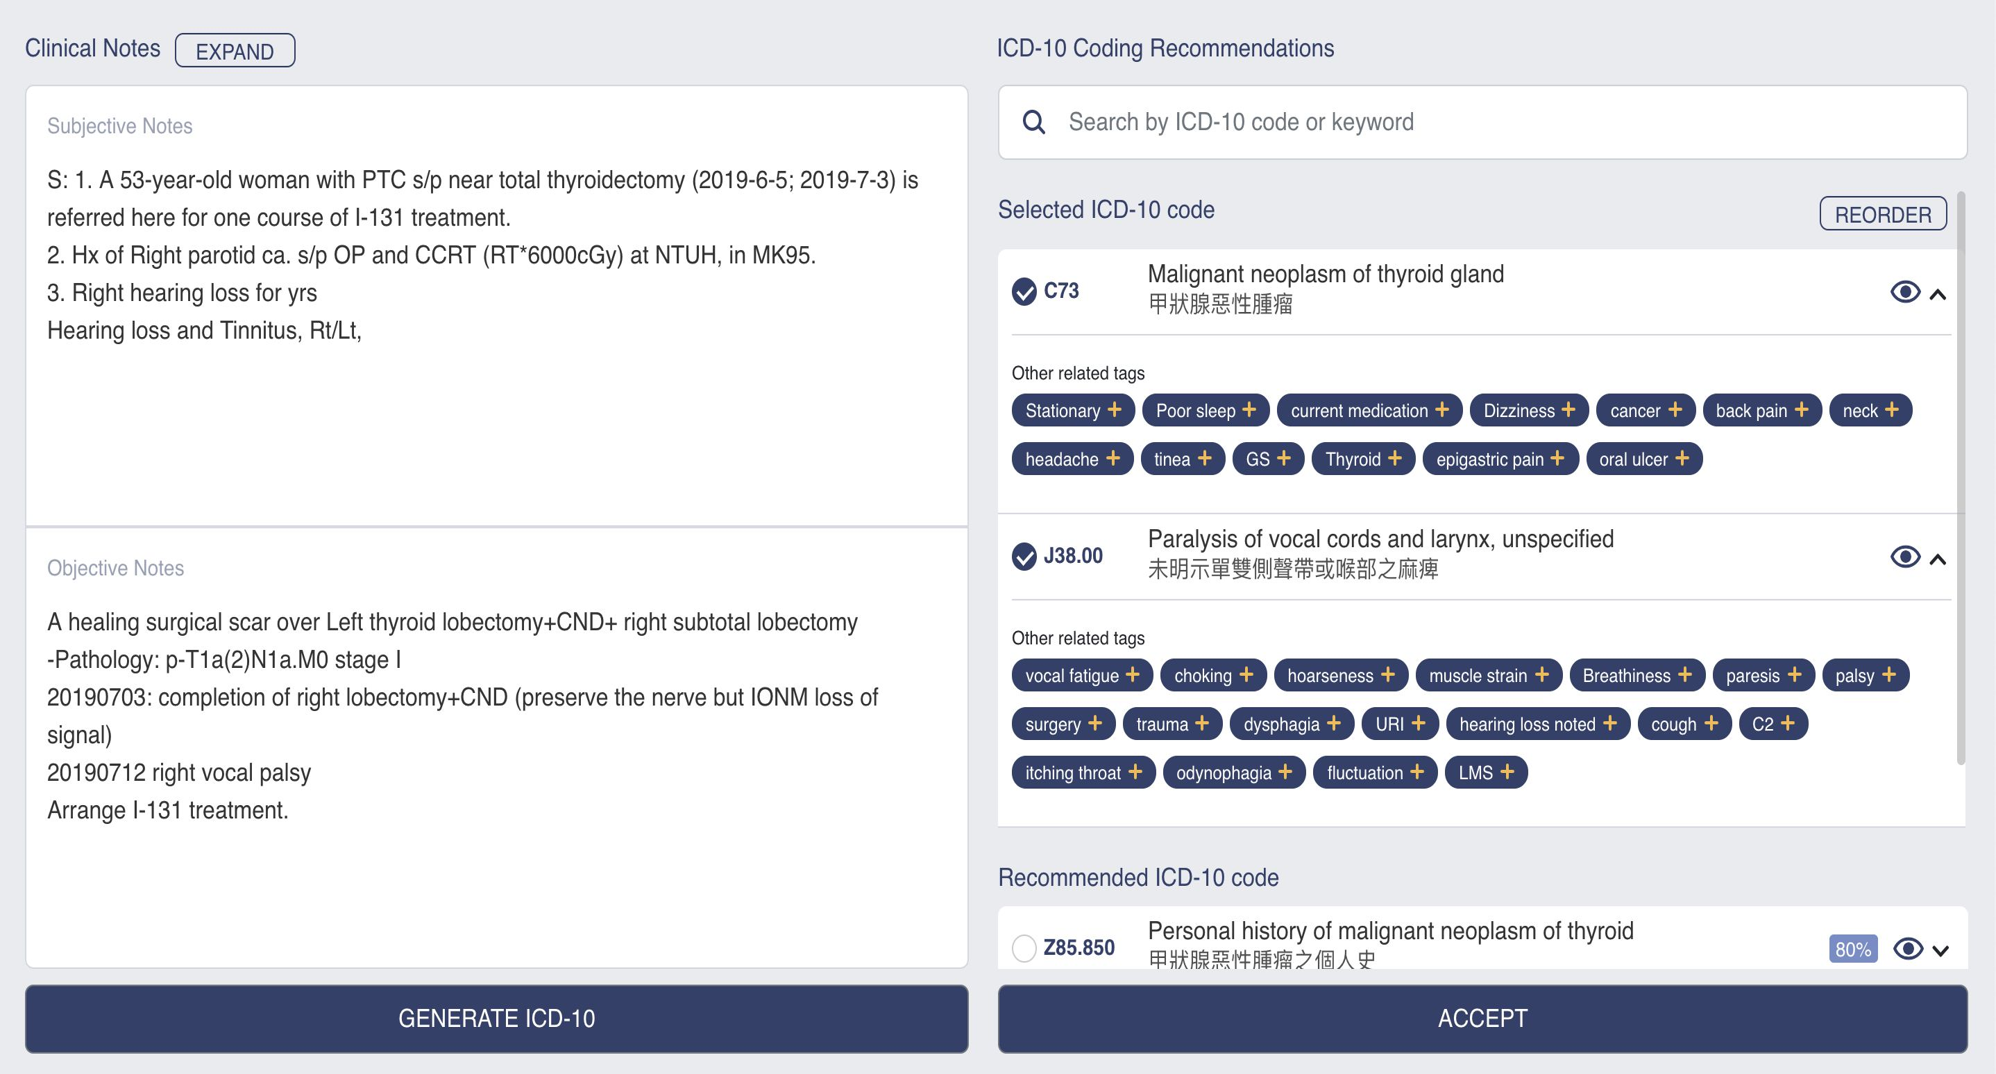Click GENERATE ICD-10 button
Image resolution: width=1996 pixels, height=1074 pixels.
point(496,1018)
